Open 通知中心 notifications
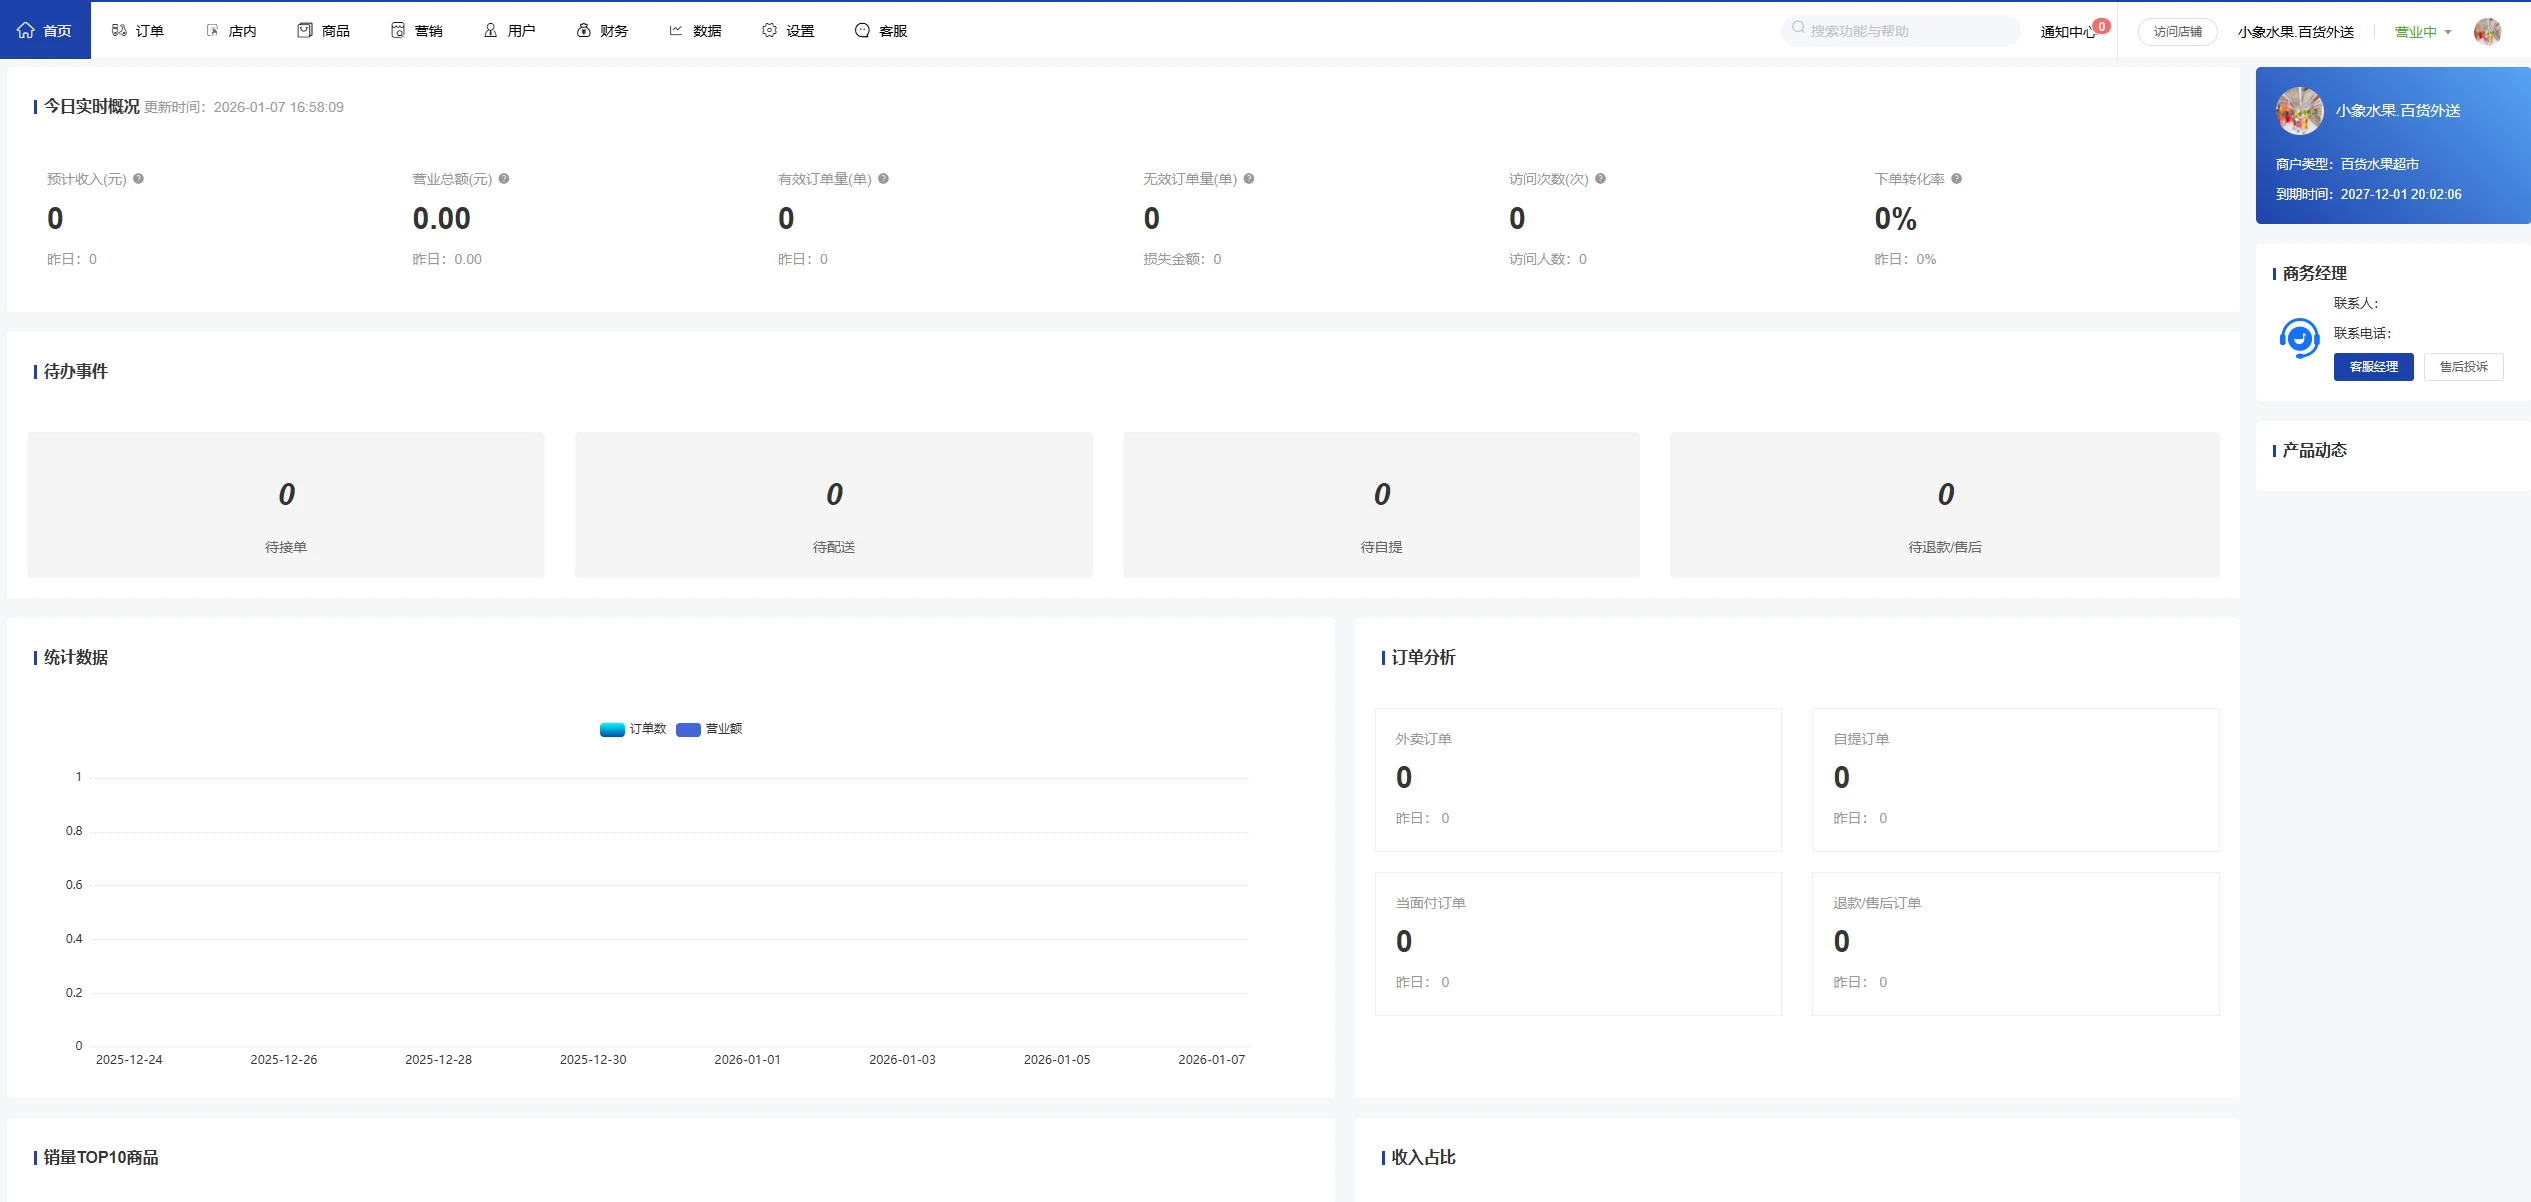This screenshot has width=2531, height=1202. [2067, 32]
